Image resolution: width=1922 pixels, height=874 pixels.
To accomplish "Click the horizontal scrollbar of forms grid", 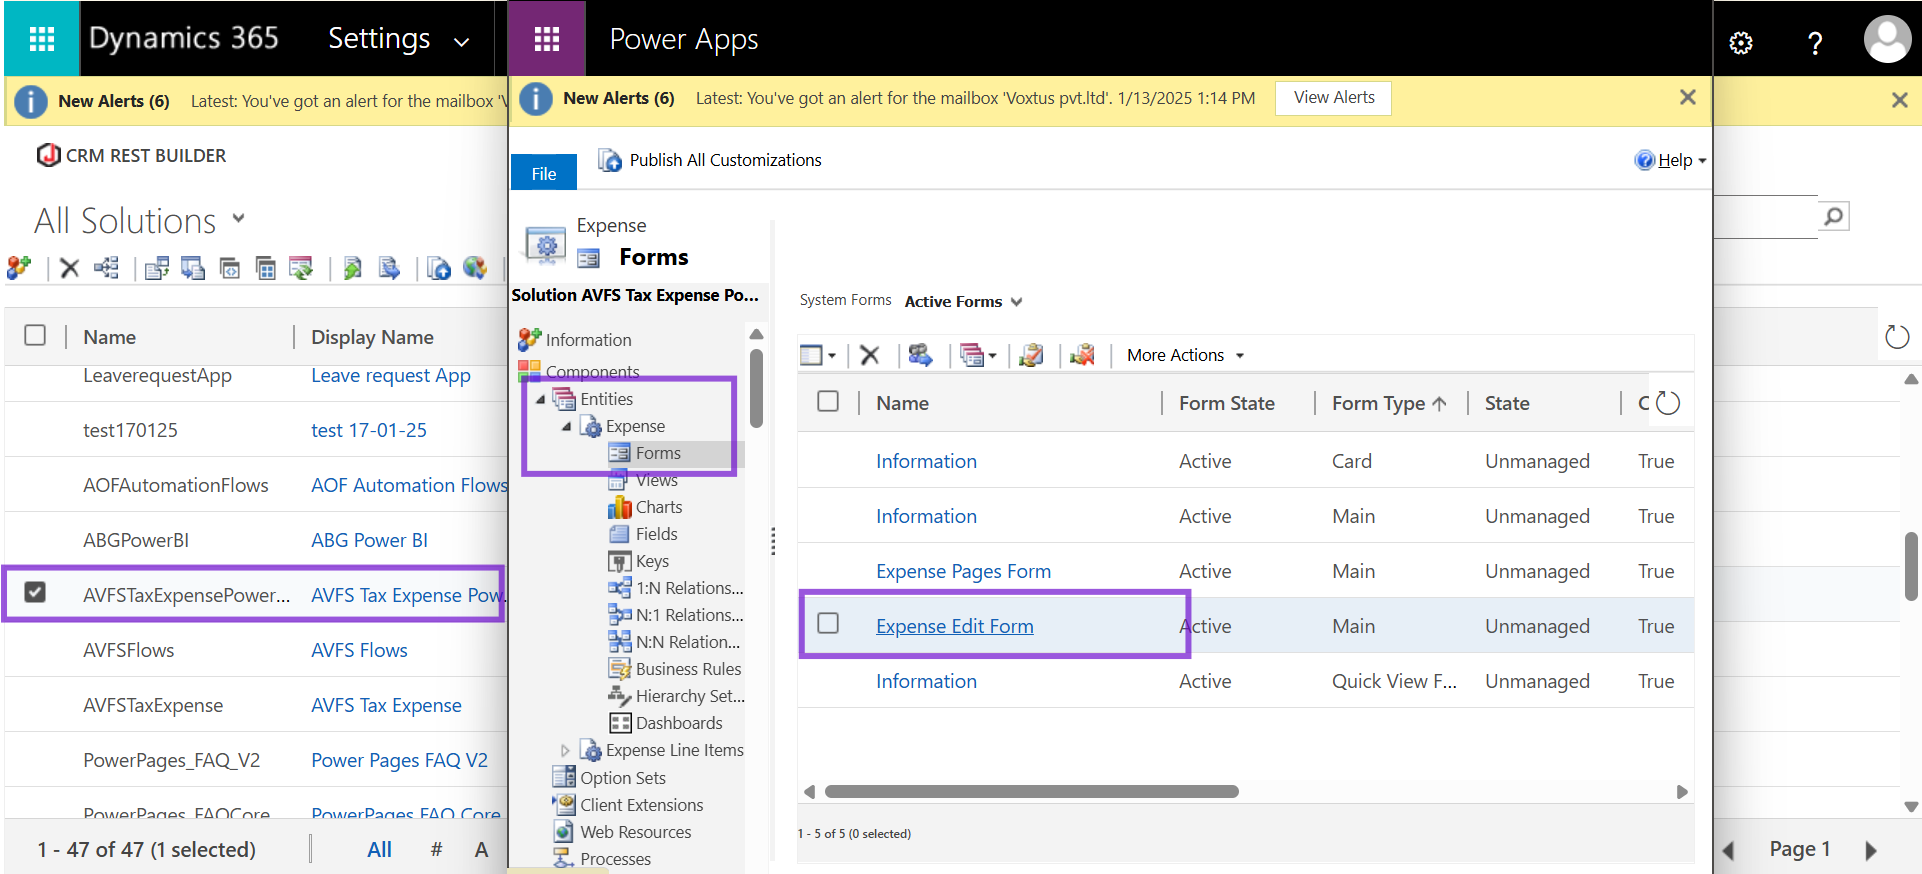I will (x=1031, y=791).
